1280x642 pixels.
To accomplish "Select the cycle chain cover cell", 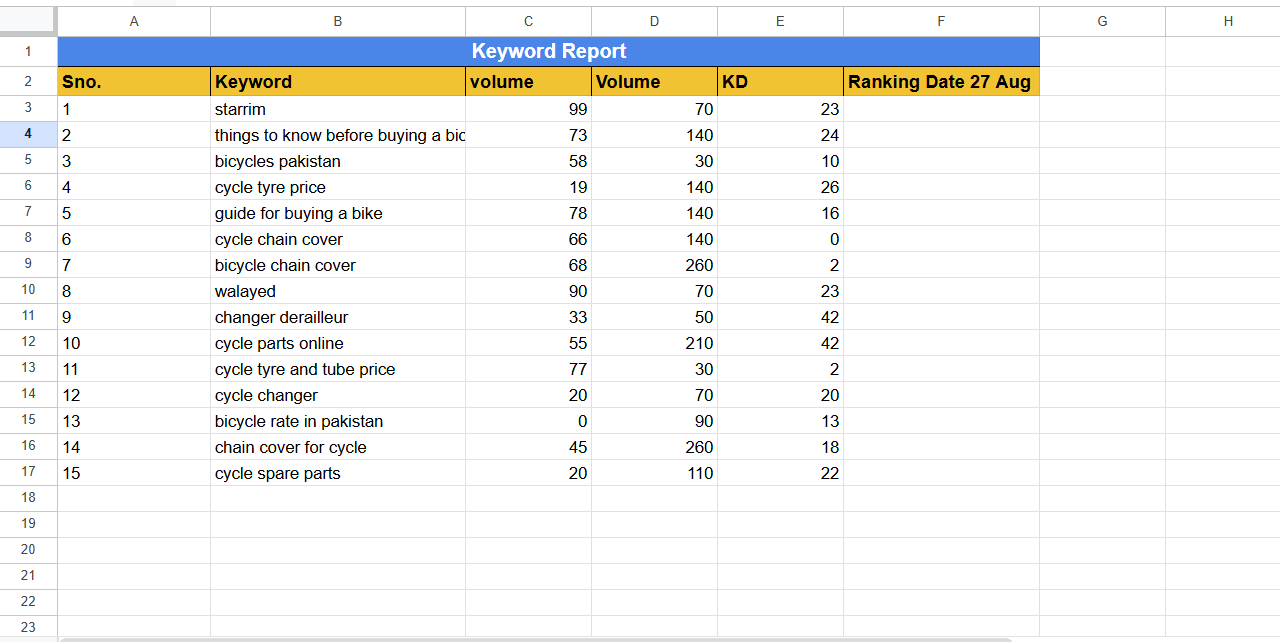I will pos(338,239).
